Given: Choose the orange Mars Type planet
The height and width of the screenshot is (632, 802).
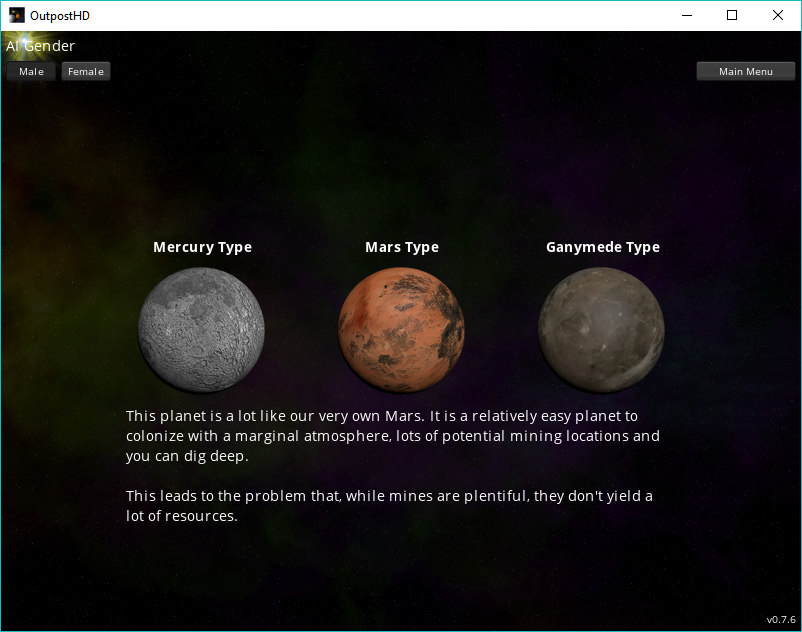Looking at the screenshot, I should tap(402, 330).
